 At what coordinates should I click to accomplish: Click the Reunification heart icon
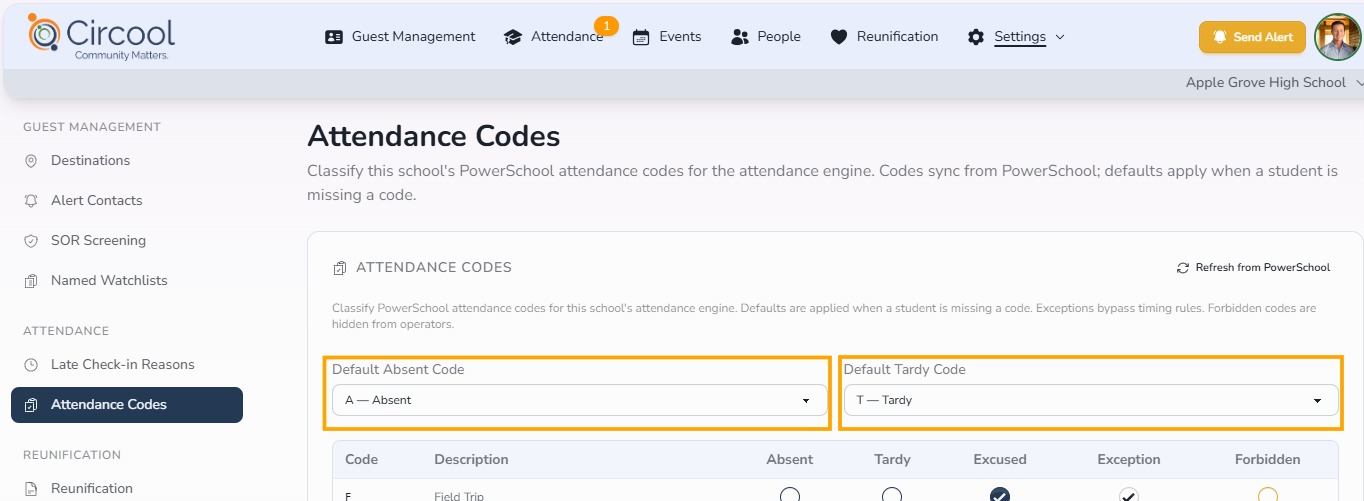click(x=839, y=37)
